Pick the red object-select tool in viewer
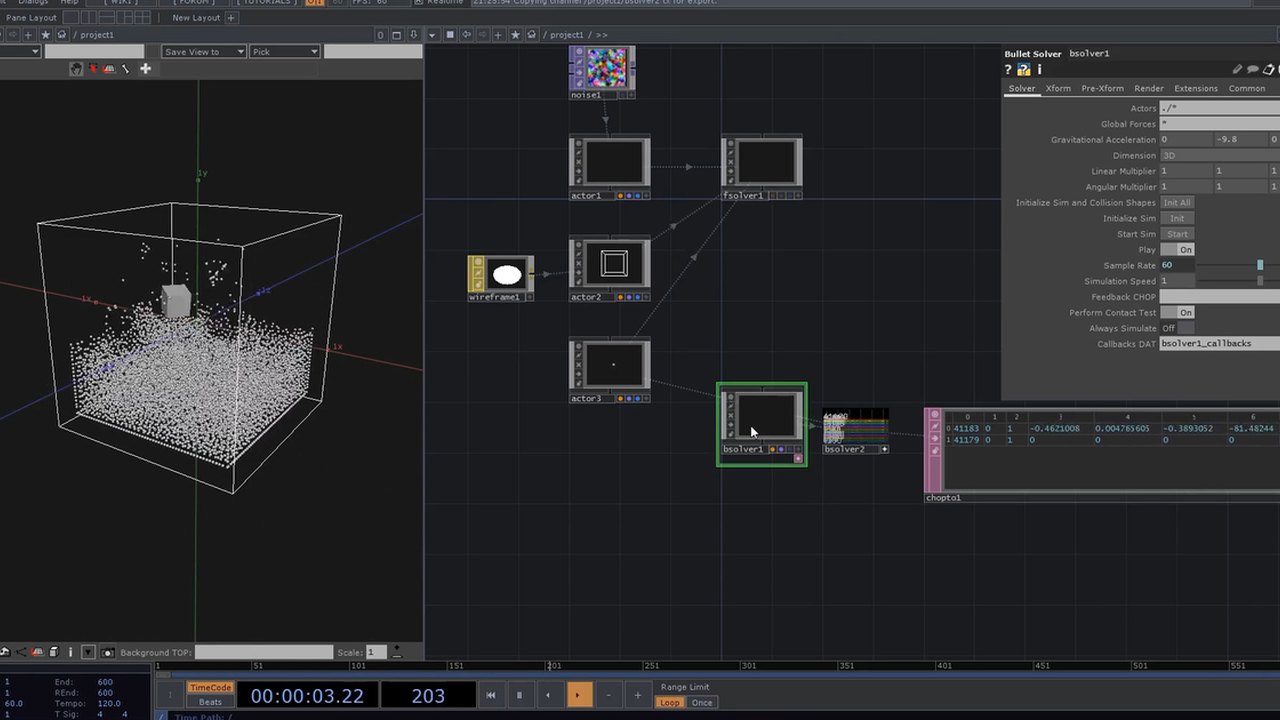Image resolution: width=1280 pixels, height=720 pixels. [93, 69]
